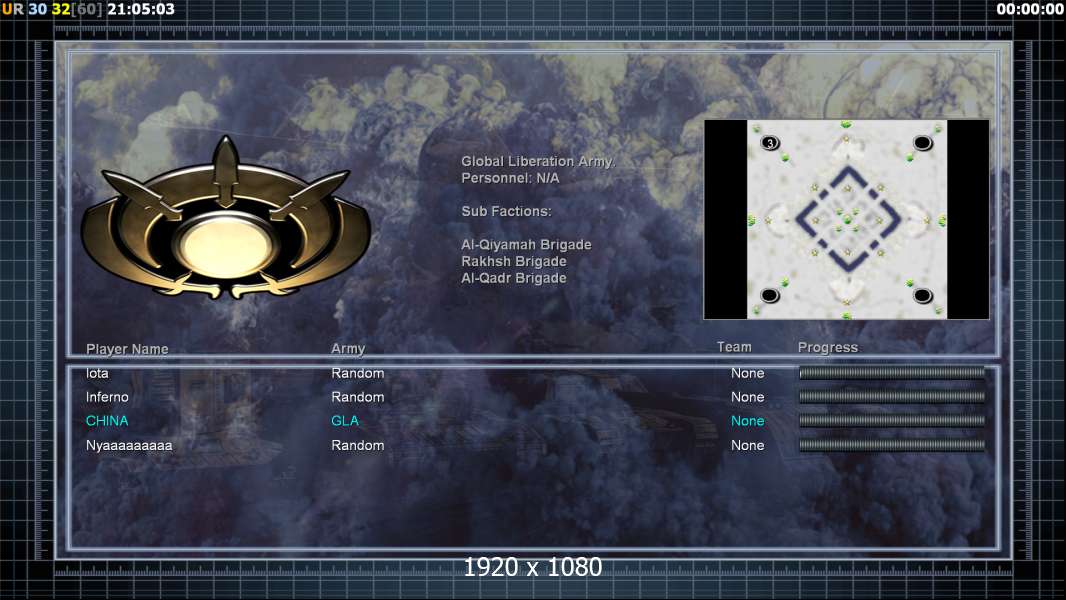Select the player name Inferno
This screenshot has width=1066, height=600.
coord(107,397)
